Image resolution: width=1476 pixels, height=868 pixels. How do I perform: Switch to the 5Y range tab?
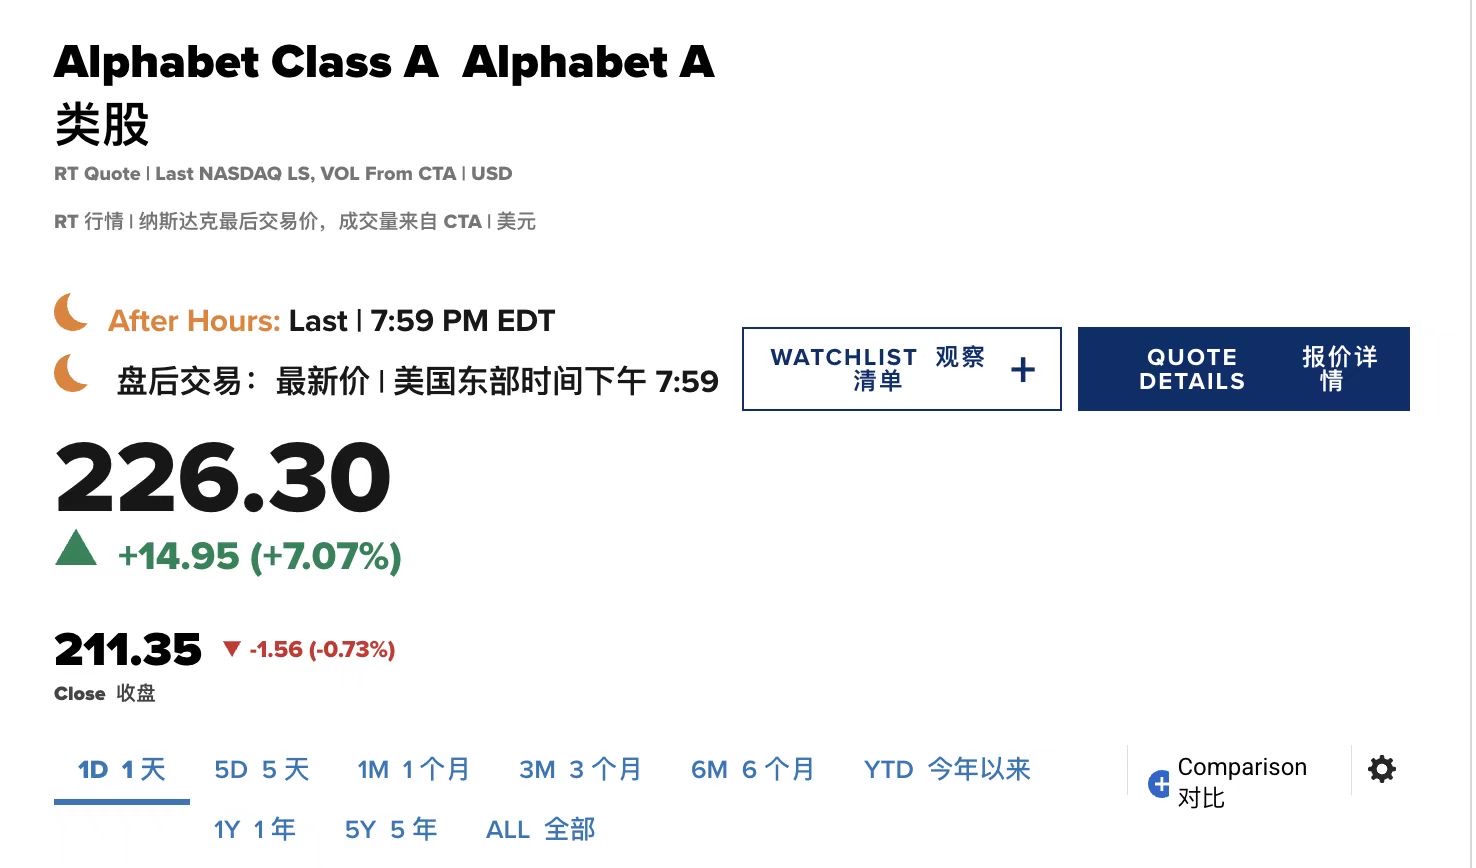(x=391, y=830)
